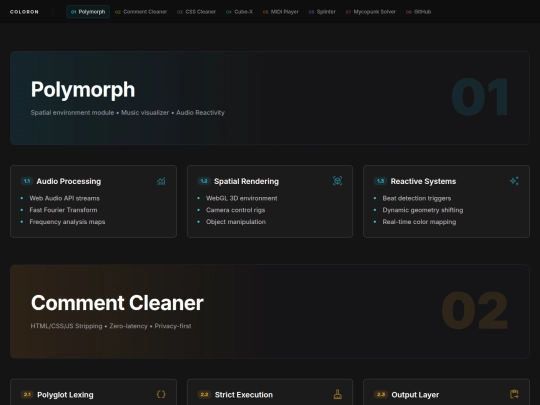
Task: Switch to the Cube-X tab
Action: [x=239, y=12]
